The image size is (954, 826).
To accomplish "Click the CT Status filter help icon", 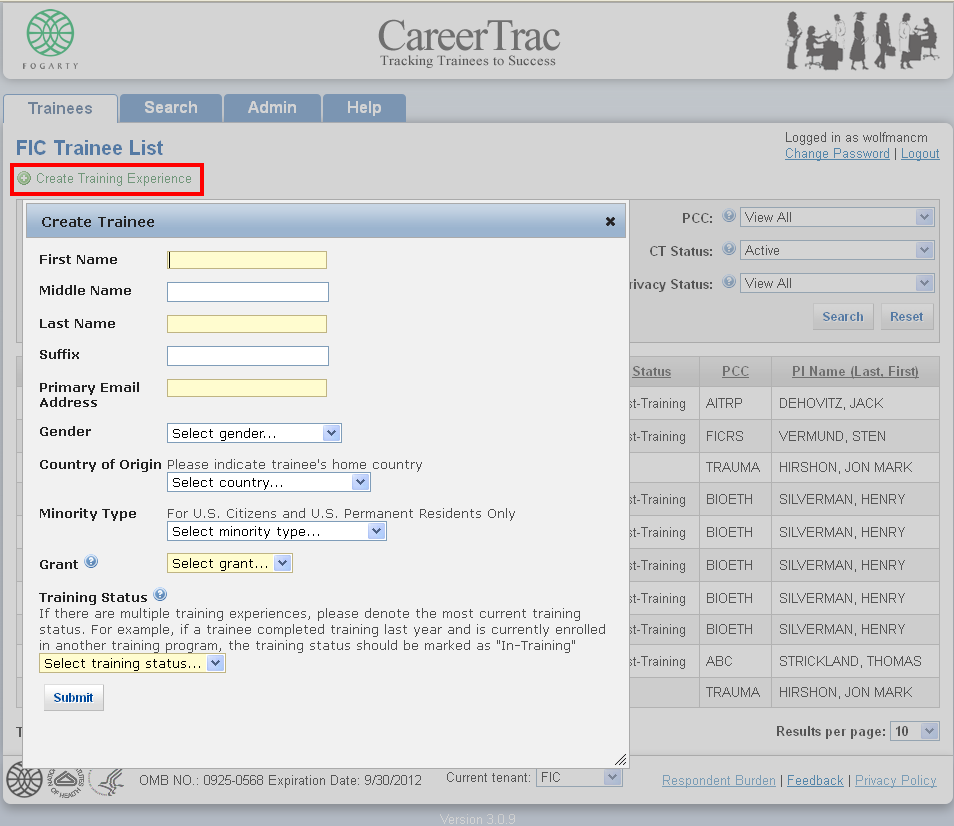I will (729, 249).
